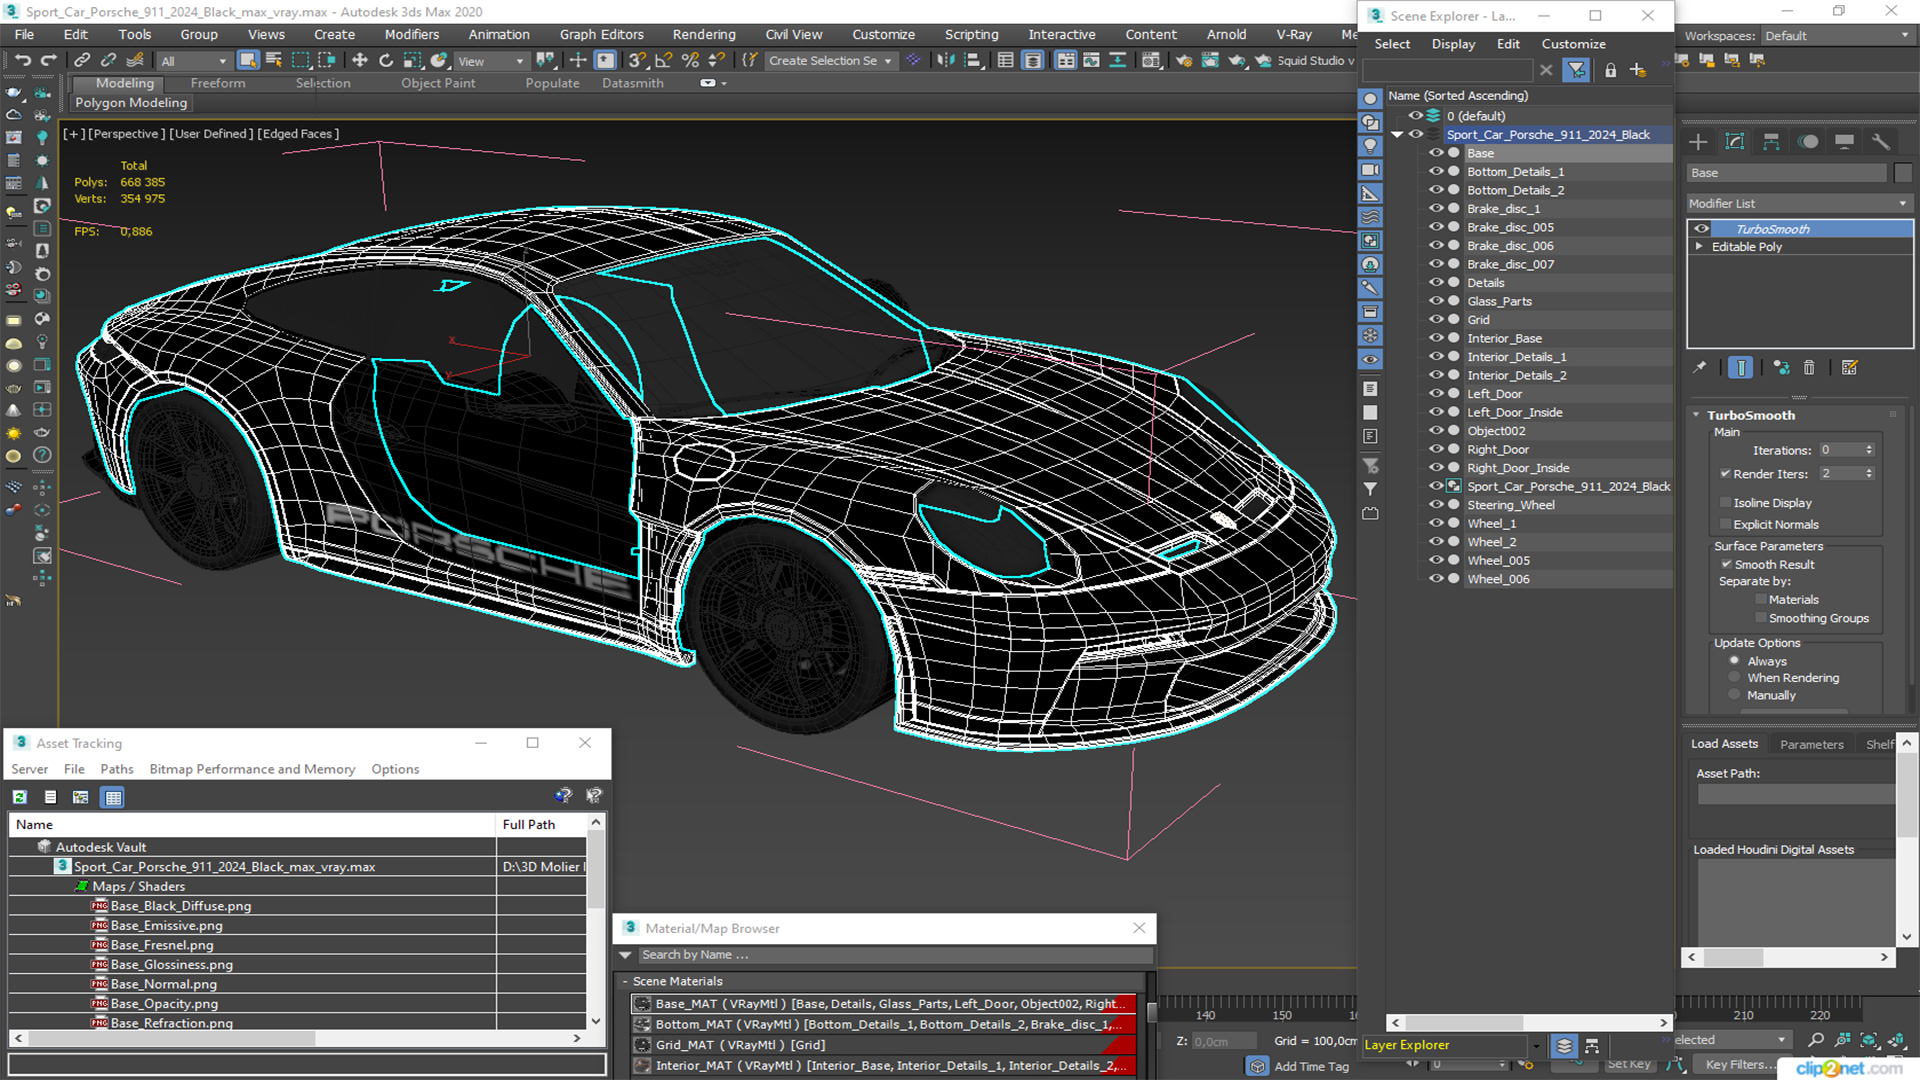Click the Redo arrow in main toolbar

pyautogui.click(x=48, y=61)
